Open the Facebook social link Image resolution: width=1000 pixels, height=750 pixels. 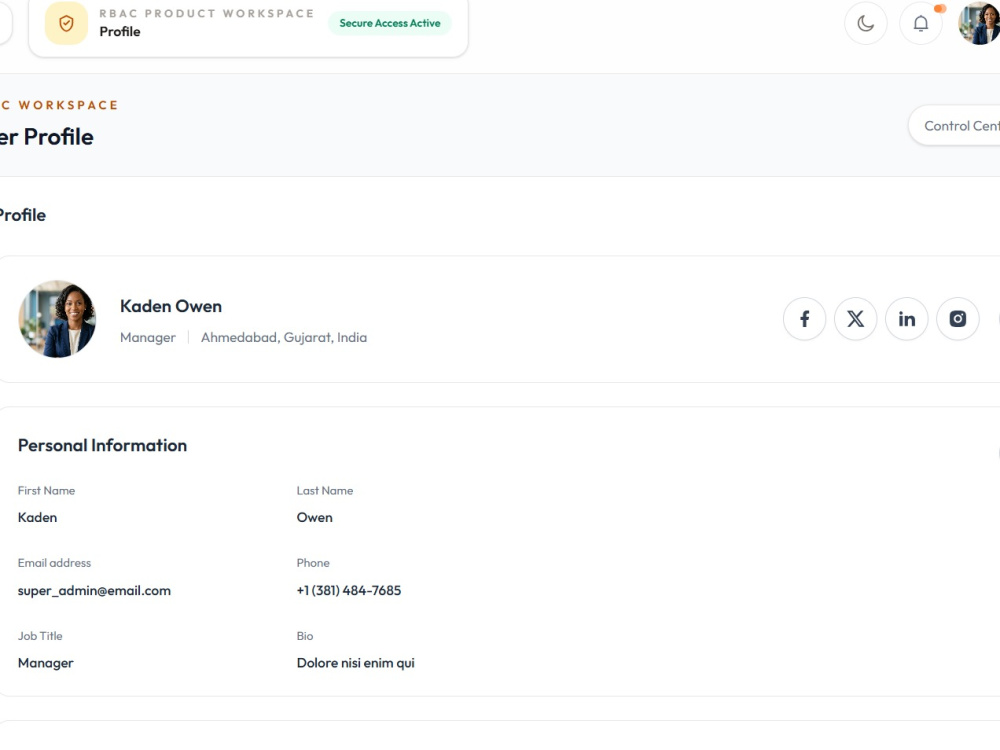[804, 319]
